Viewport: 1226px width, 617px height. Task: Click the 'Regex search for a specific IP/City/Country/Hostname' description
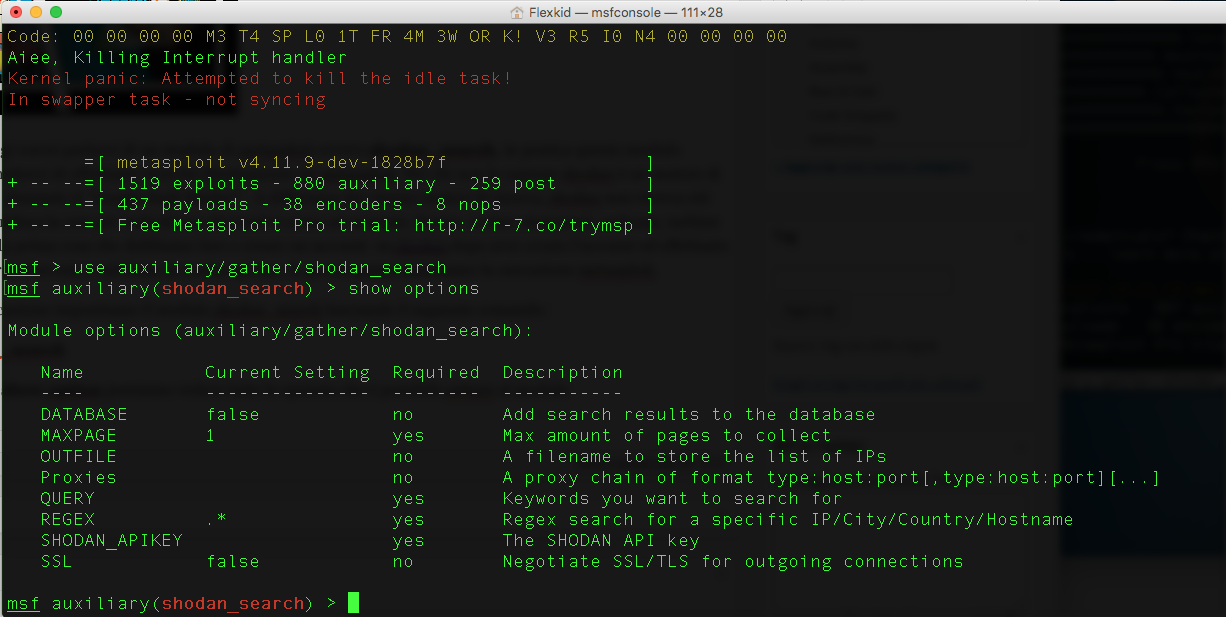[x=788, y=519]
